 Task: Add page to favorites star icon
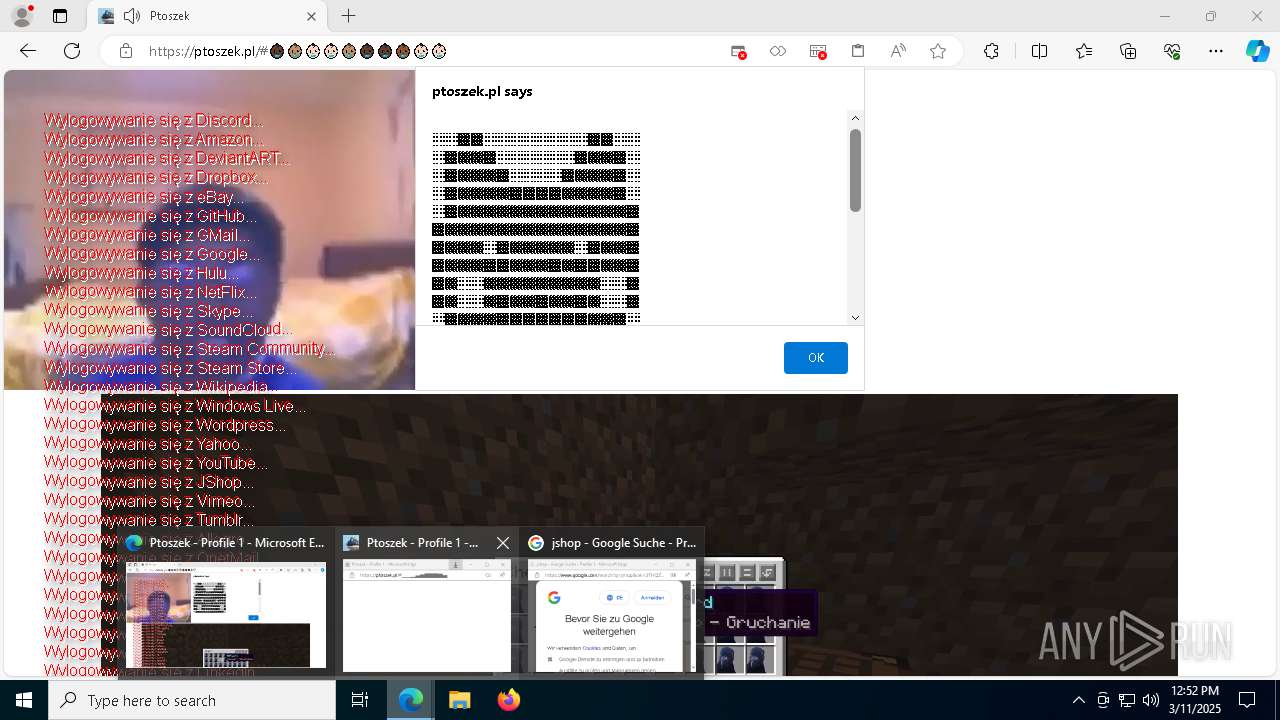click(938, 51)
